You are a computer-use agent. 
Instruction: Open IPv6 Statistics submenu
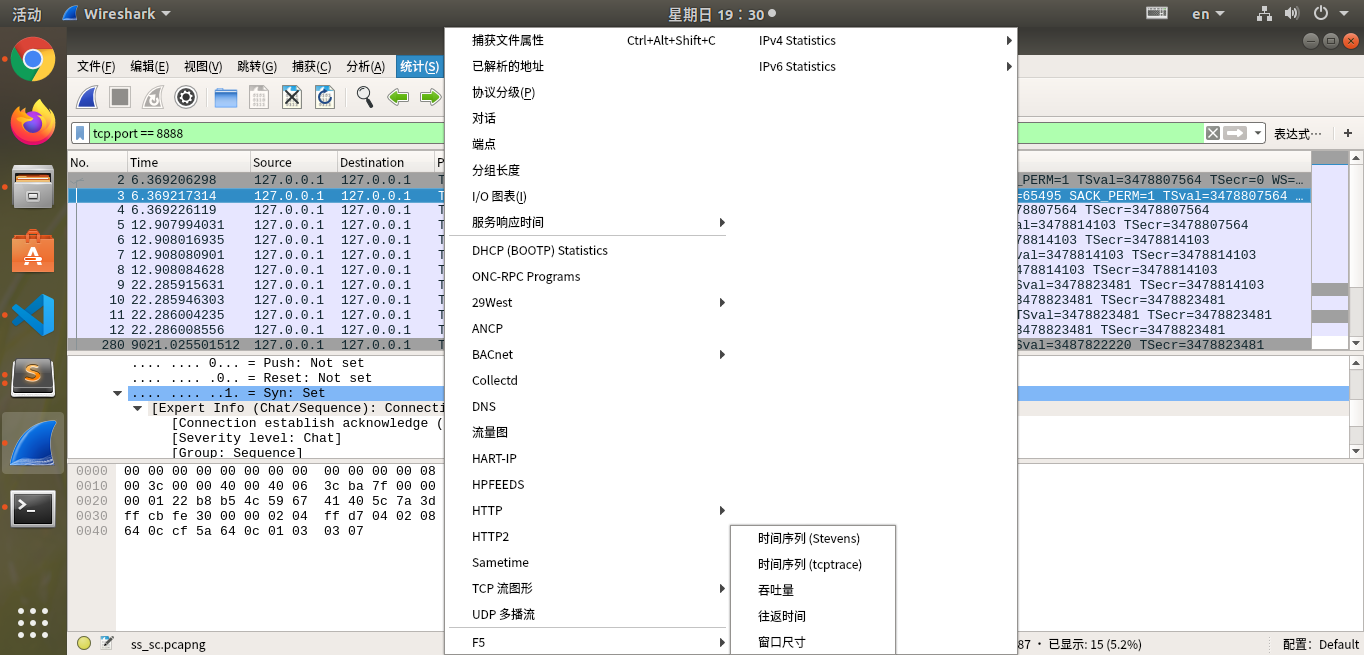pos(884,67)
